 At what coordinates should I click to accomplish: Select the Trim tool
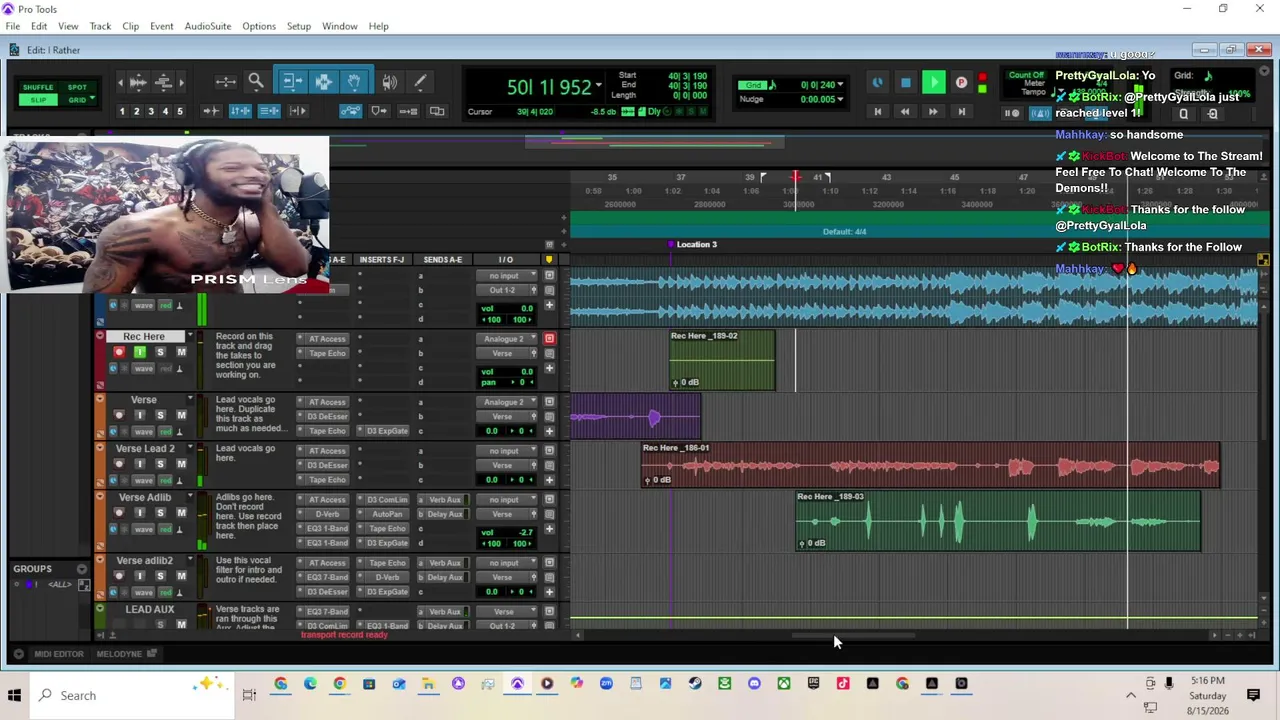click(291, 82)
